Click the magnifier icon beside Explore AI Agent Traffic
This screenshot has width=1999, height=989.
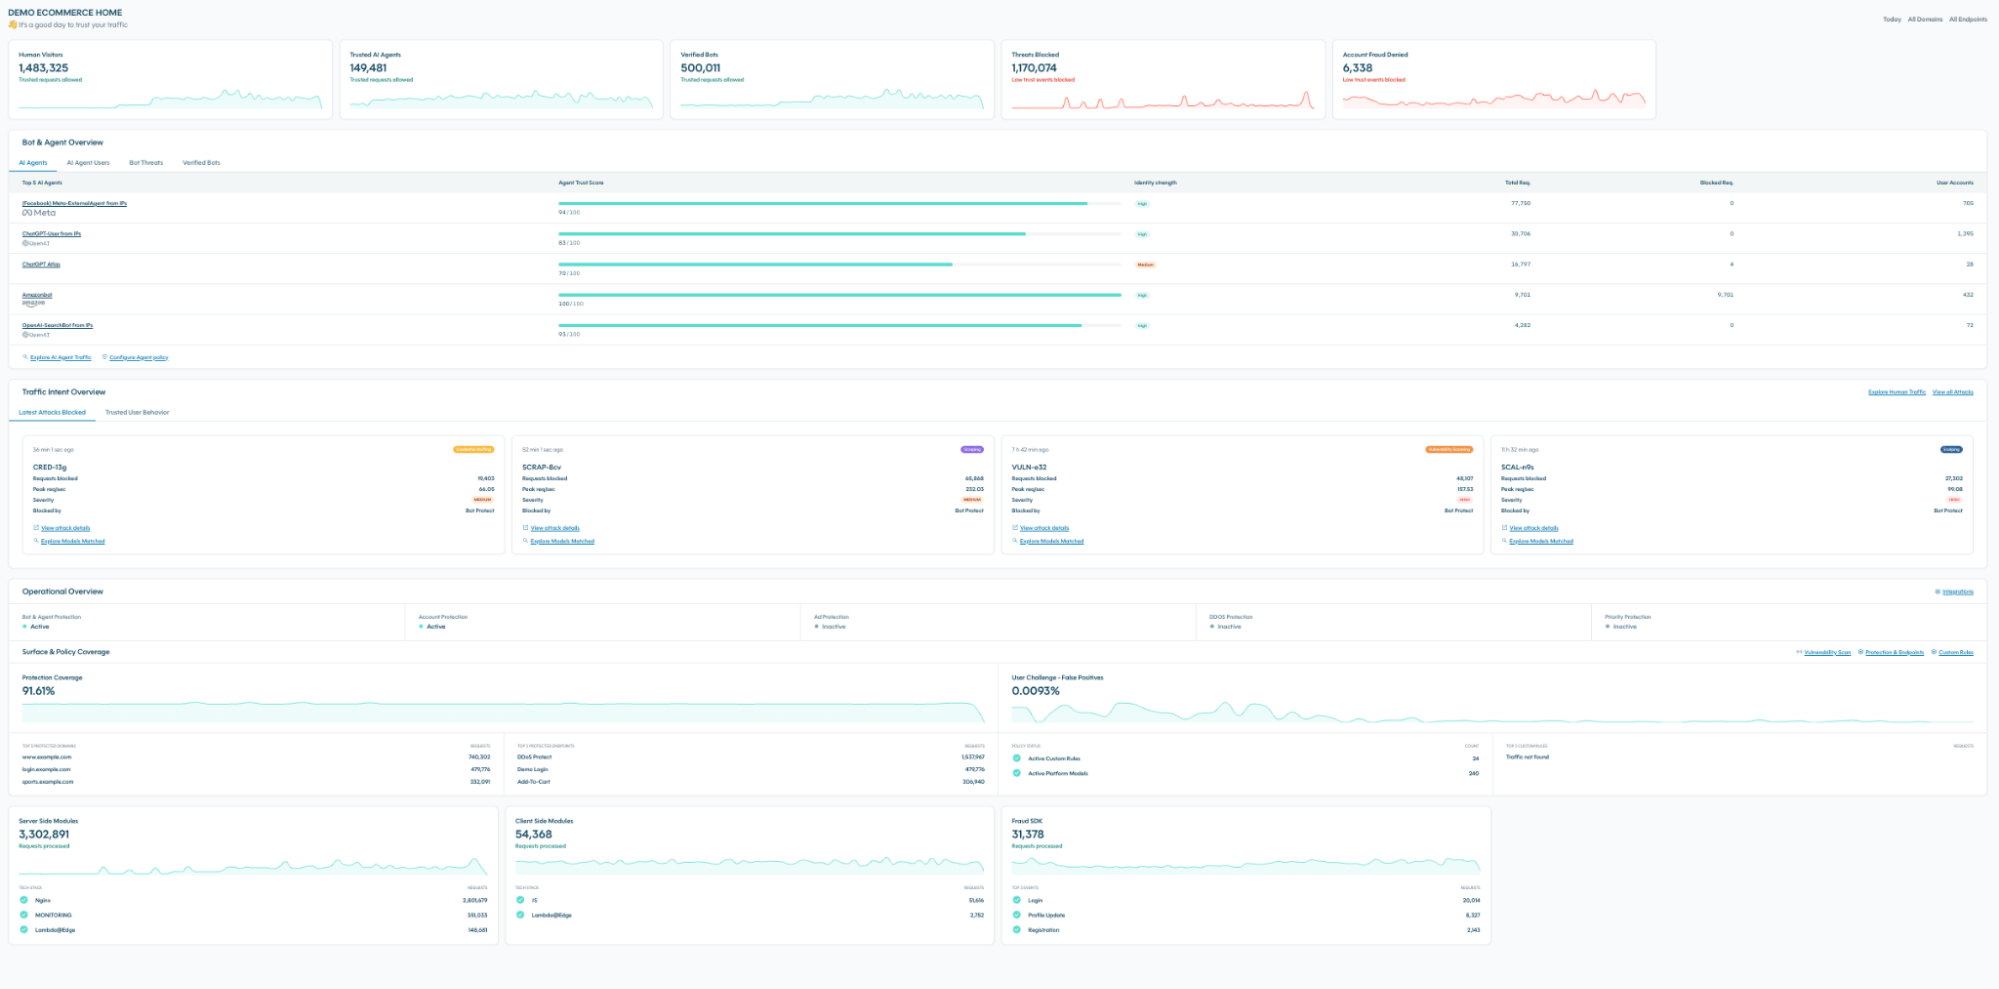(25, 357)
